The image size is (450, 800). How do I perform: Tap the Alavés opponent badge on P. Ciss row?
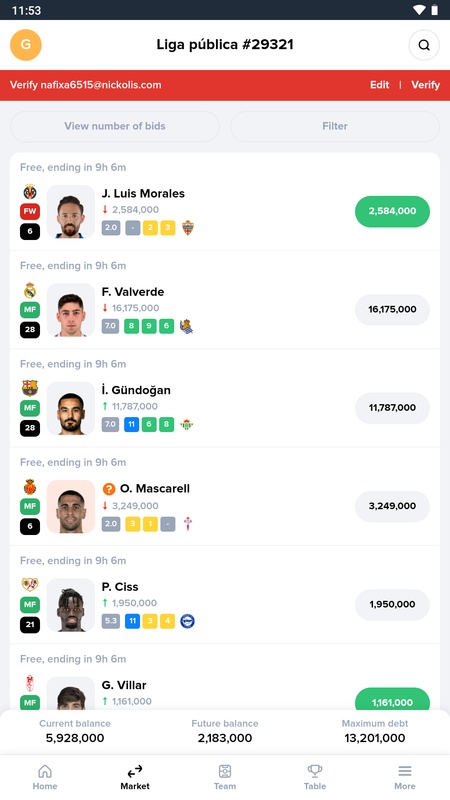(187, 621)
